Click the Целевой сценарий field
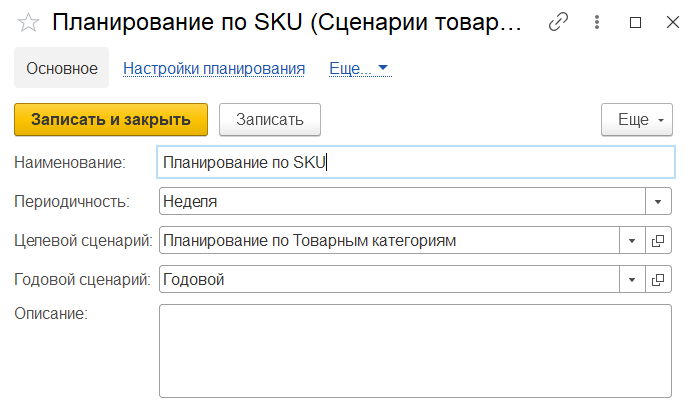The image size is (694, 409). [390, 241]
